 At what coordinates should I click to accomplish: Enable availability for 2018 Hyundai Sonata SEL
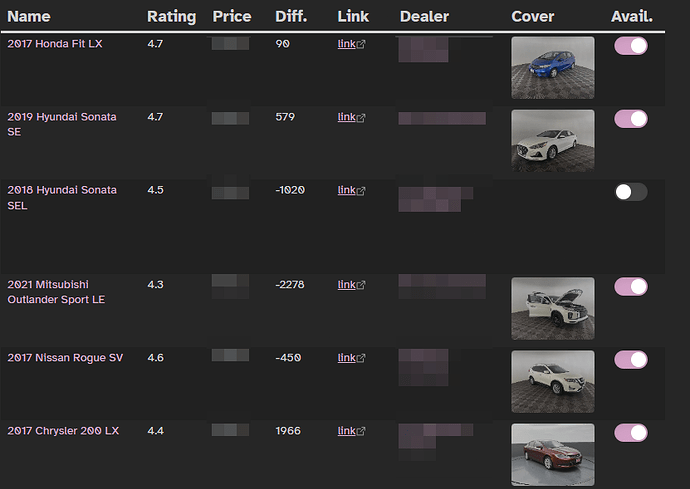[631, 192]
